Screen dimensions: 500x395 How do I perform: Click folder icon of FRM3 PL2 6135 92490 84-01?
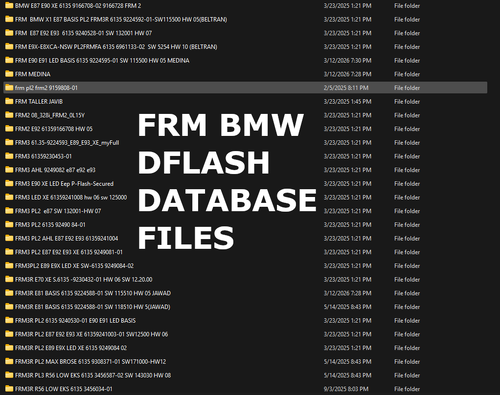point(9,224)
